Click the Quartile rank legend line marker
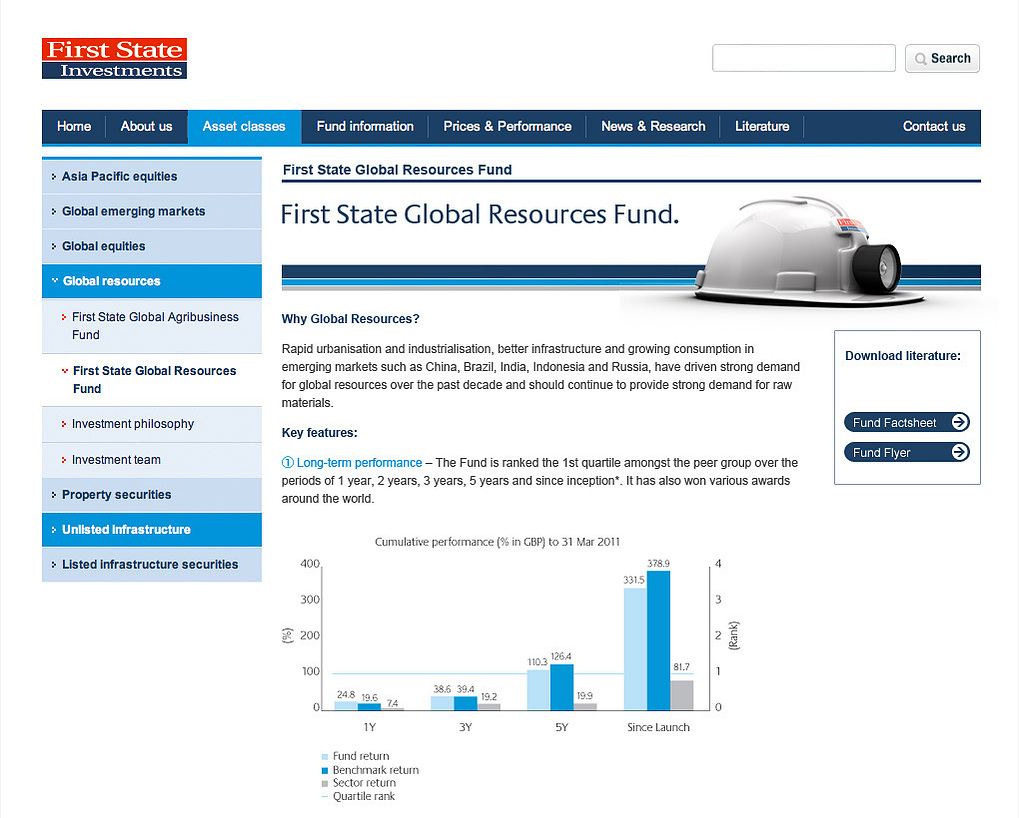This screenshot has height=818, width=1019. pyautogui.click(x=325, y=797)
